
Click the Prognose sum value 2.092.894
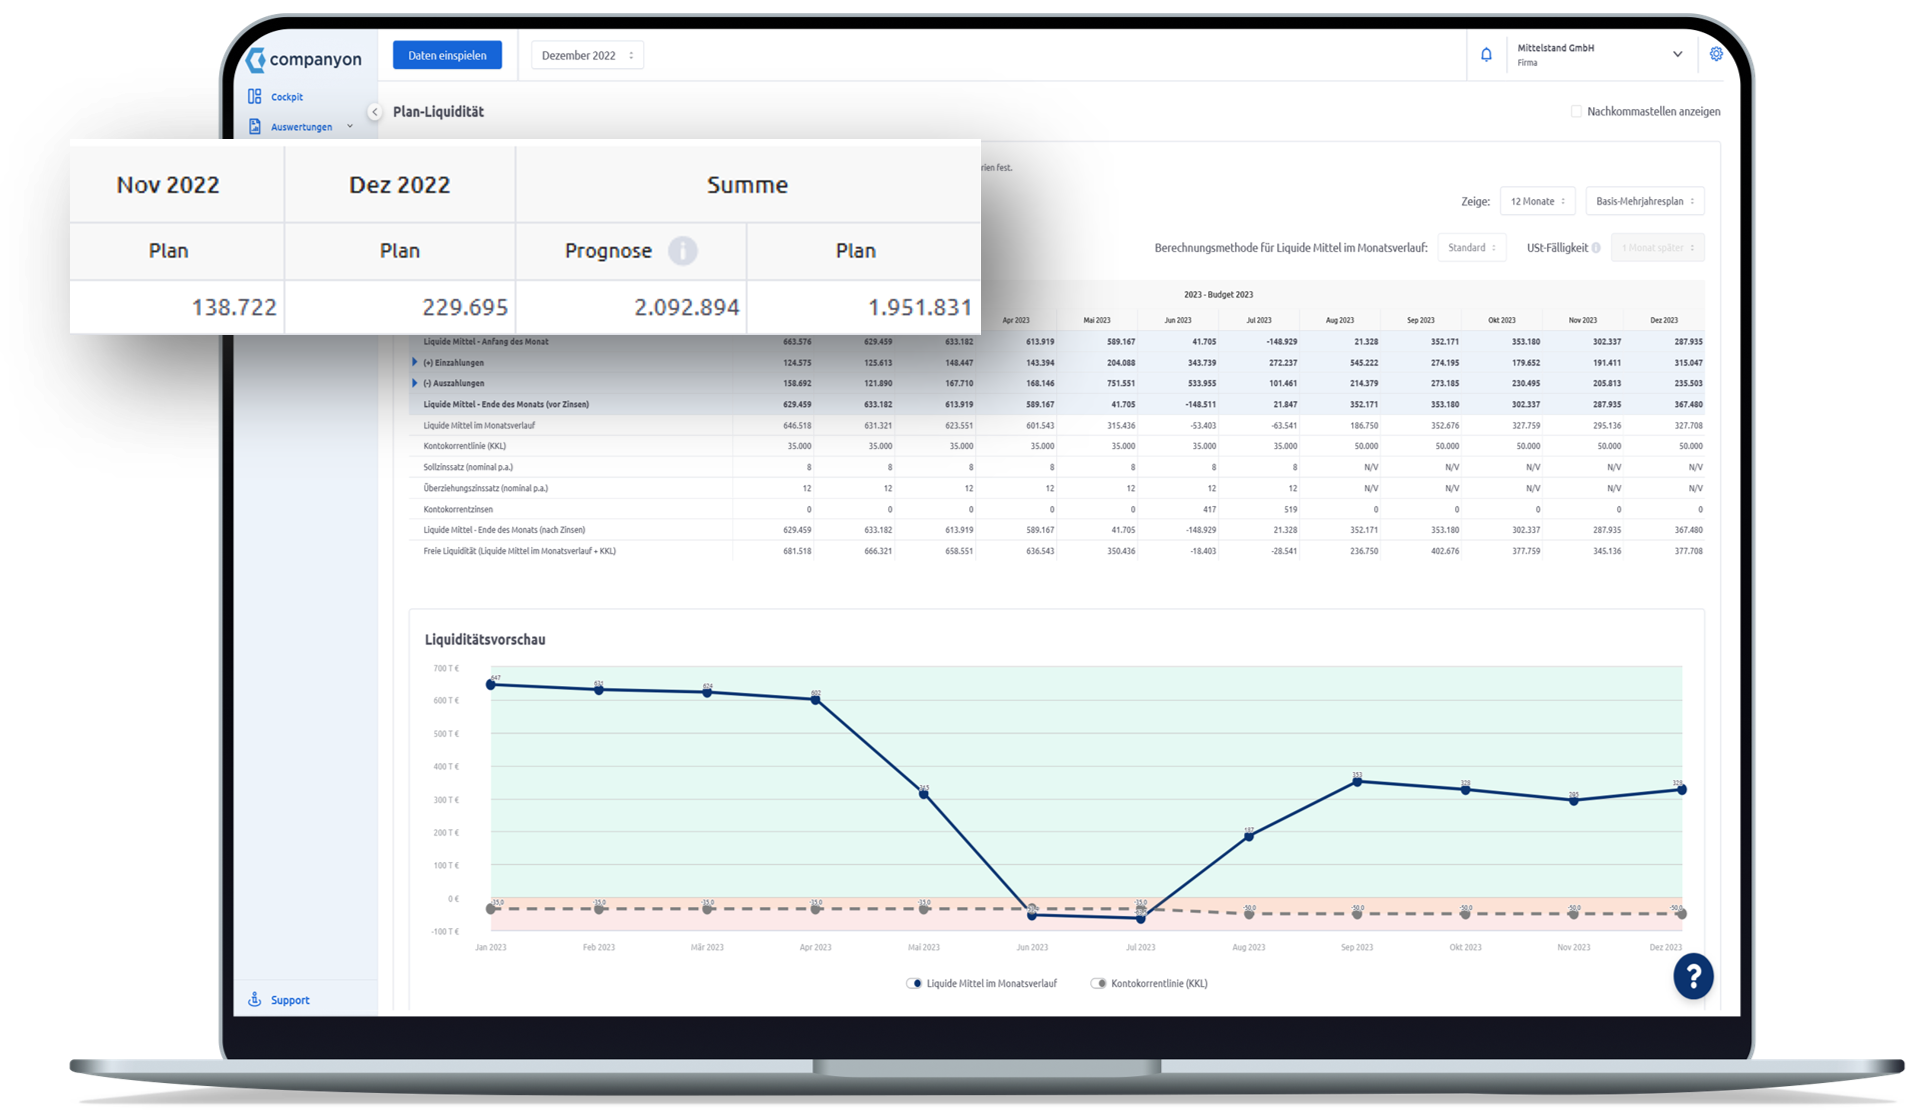click(687, 307)
